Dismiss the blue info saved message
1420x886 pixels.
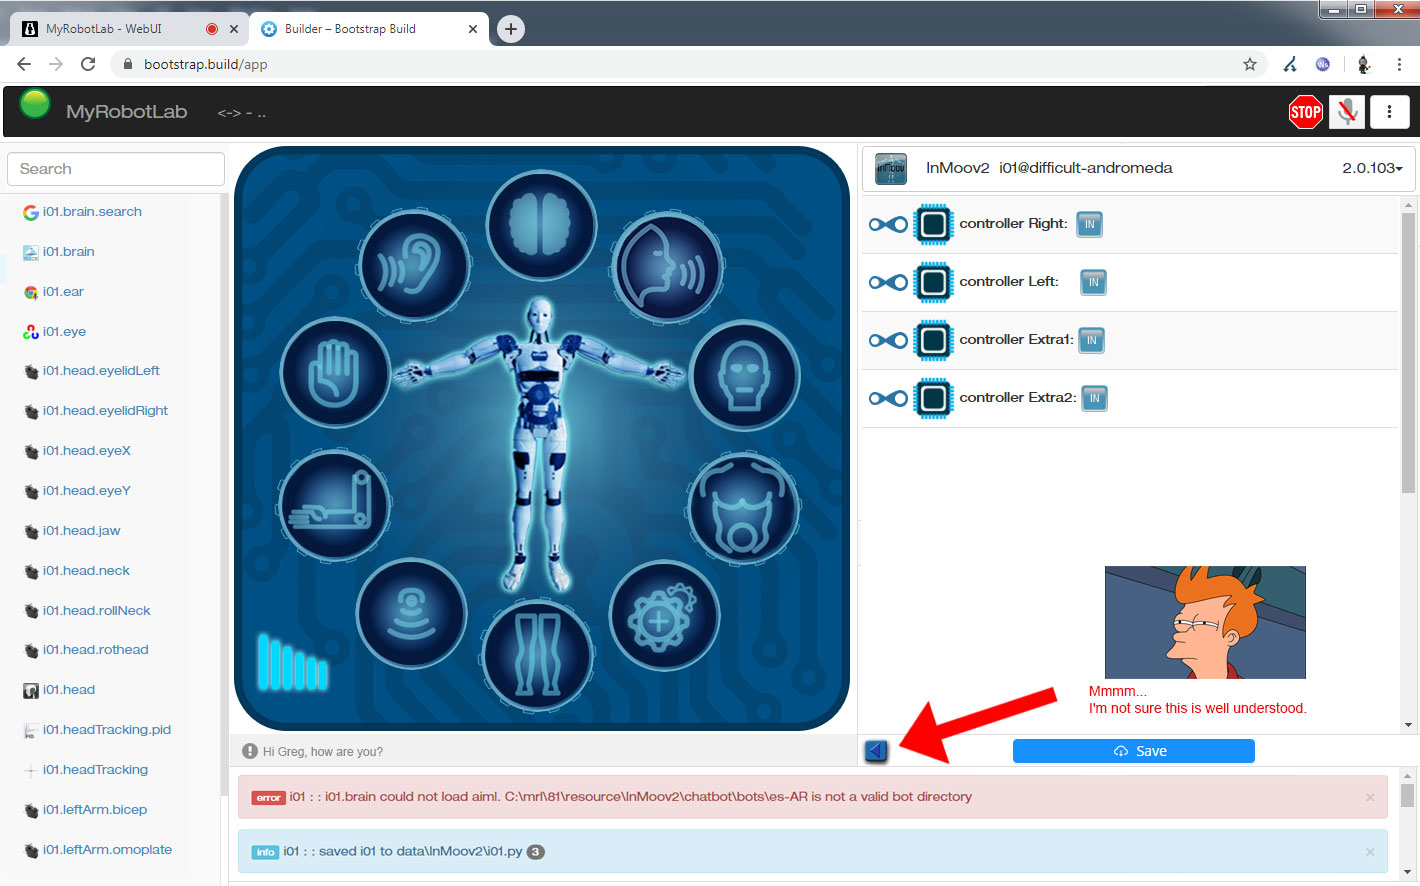coord(1370,852)
